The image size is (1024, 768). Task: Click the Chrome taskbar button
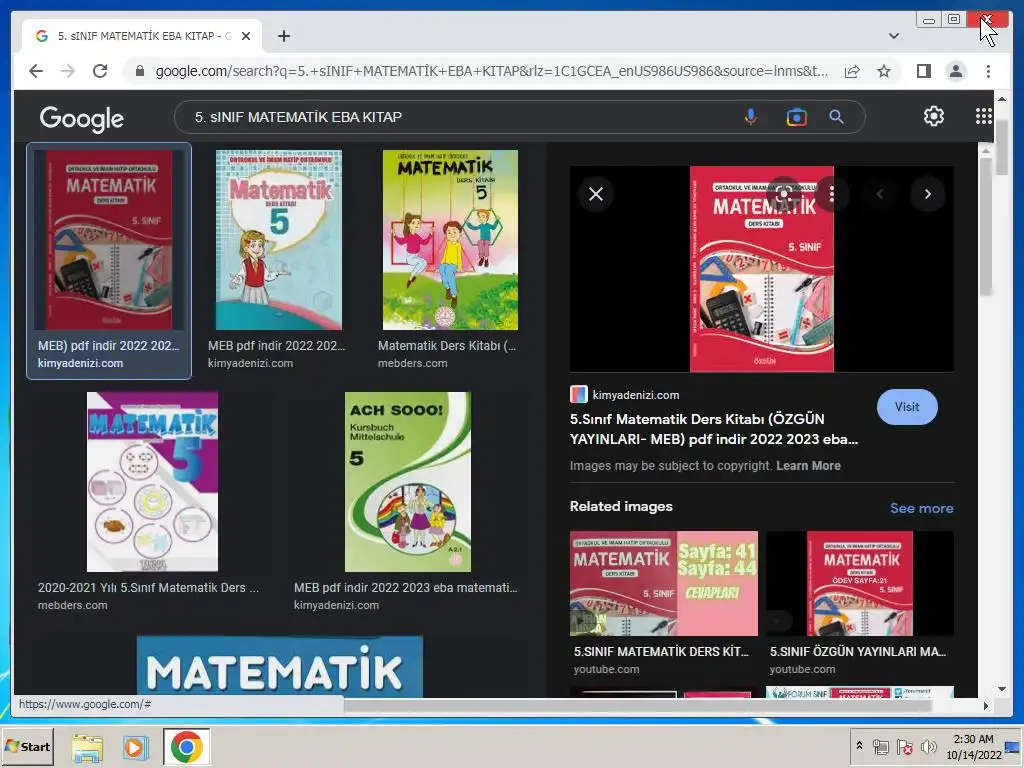coord(186,747)
